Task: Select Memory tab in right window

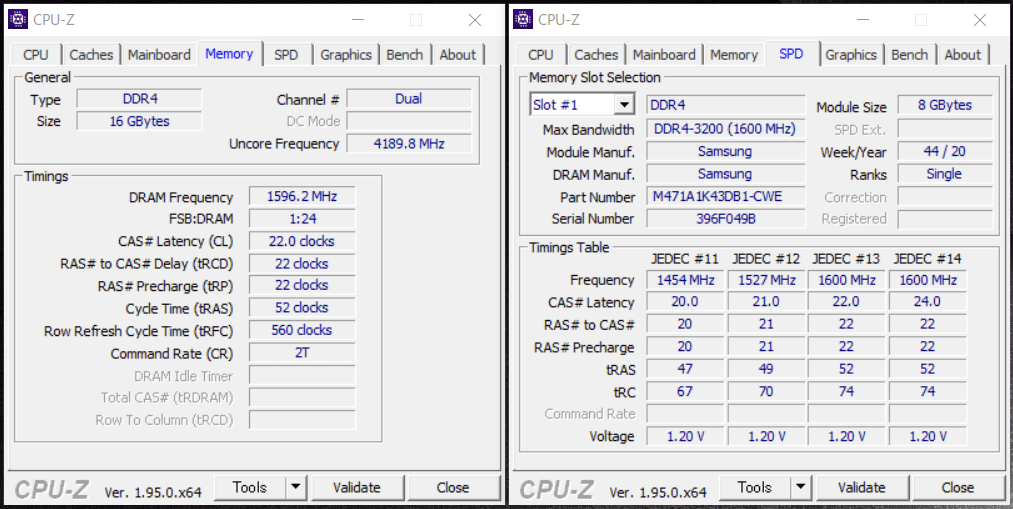Action: [x=734, y=55]
